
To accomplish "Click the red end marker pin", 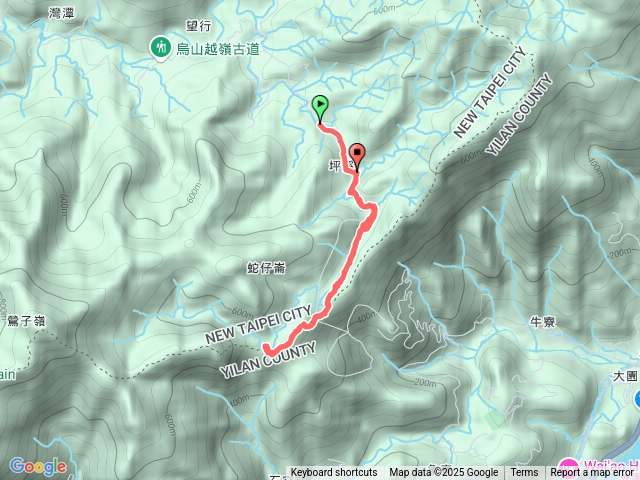I will pos(357,157).
